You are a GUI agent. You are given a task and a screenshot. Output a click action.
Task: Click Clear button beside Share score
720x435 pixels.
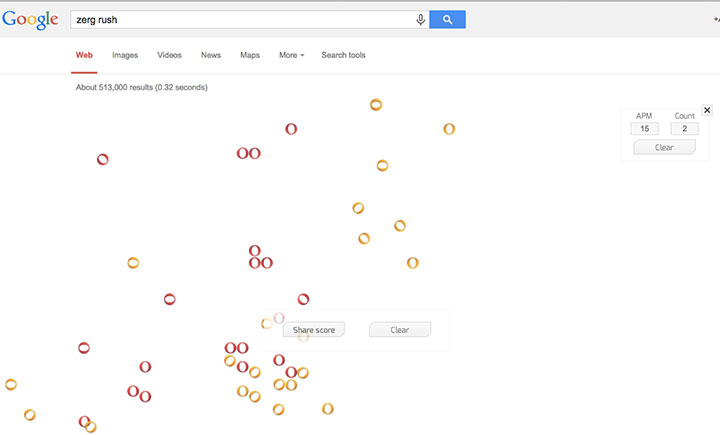tap(400, 330)
